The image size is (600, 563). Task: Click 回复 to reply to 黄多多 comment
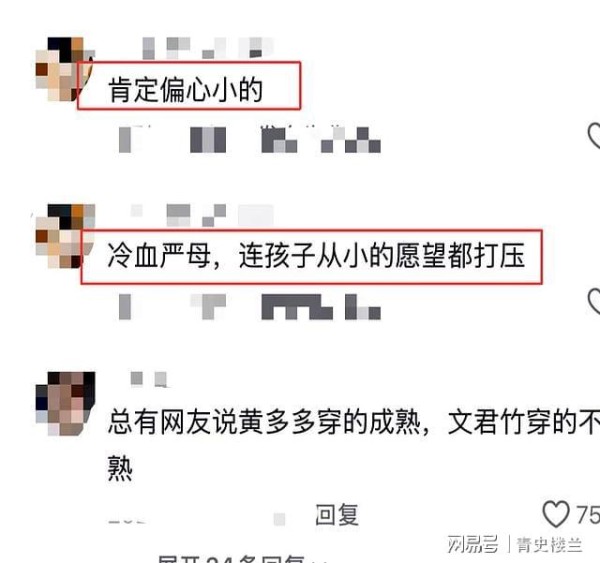[x=337, y=514]
